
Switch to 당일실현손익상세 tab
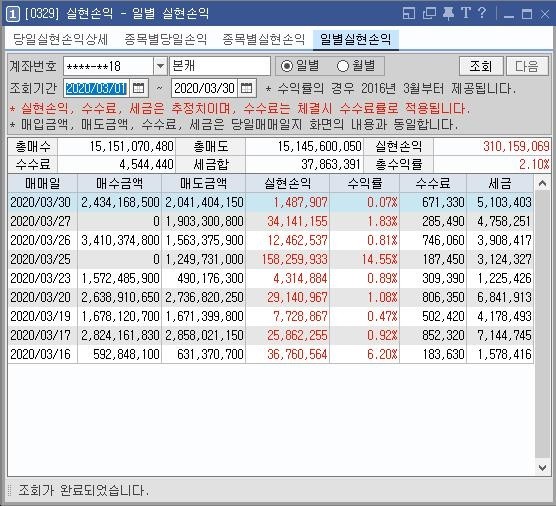(60, 39)
